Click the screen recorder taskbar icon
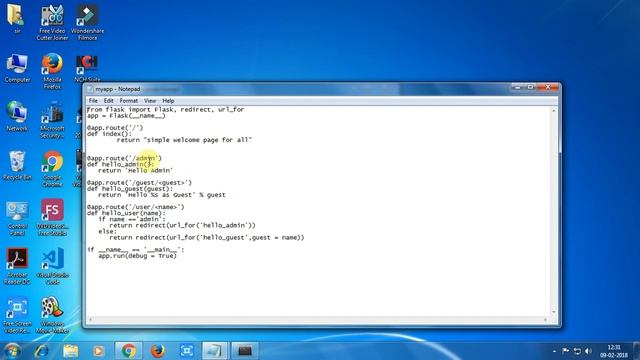This screenshot has height=360, width=640. [x=187, y=351]
